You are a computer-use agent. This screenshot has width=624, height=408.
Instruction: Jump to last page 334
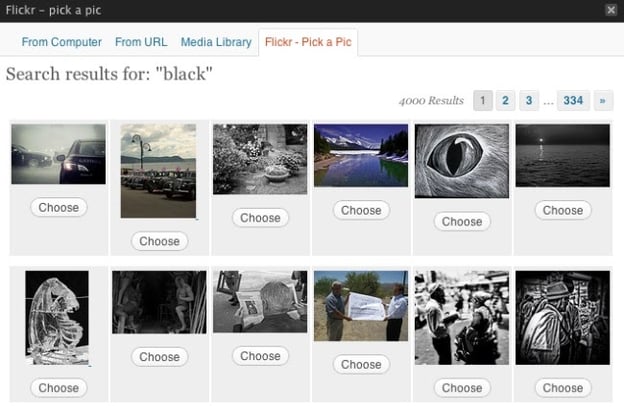[573, 100]
